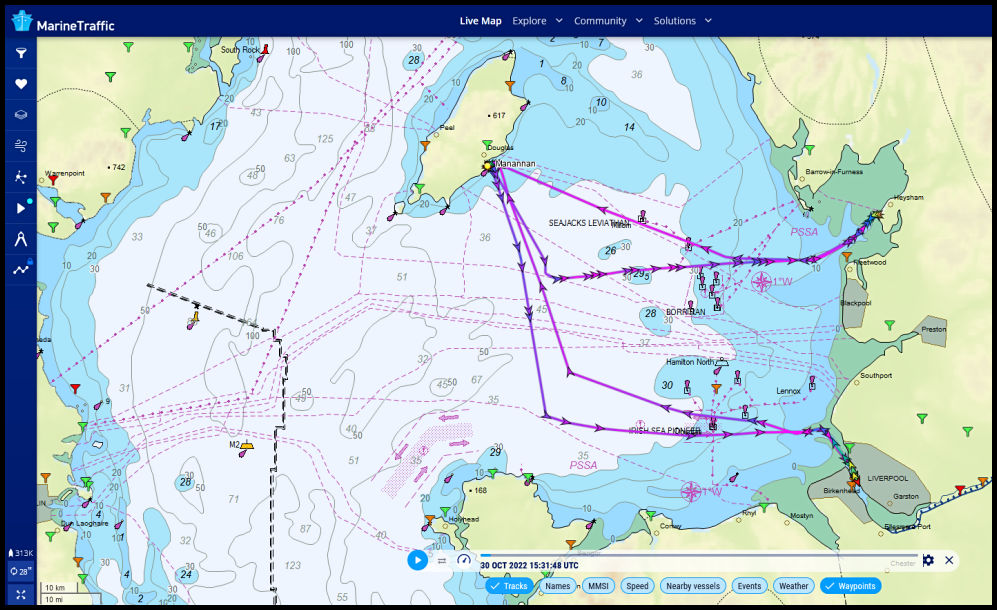The height and width of the screenshot is (610, 997).
Task: Open playback settings gear
Action: (x=928, y=560)
